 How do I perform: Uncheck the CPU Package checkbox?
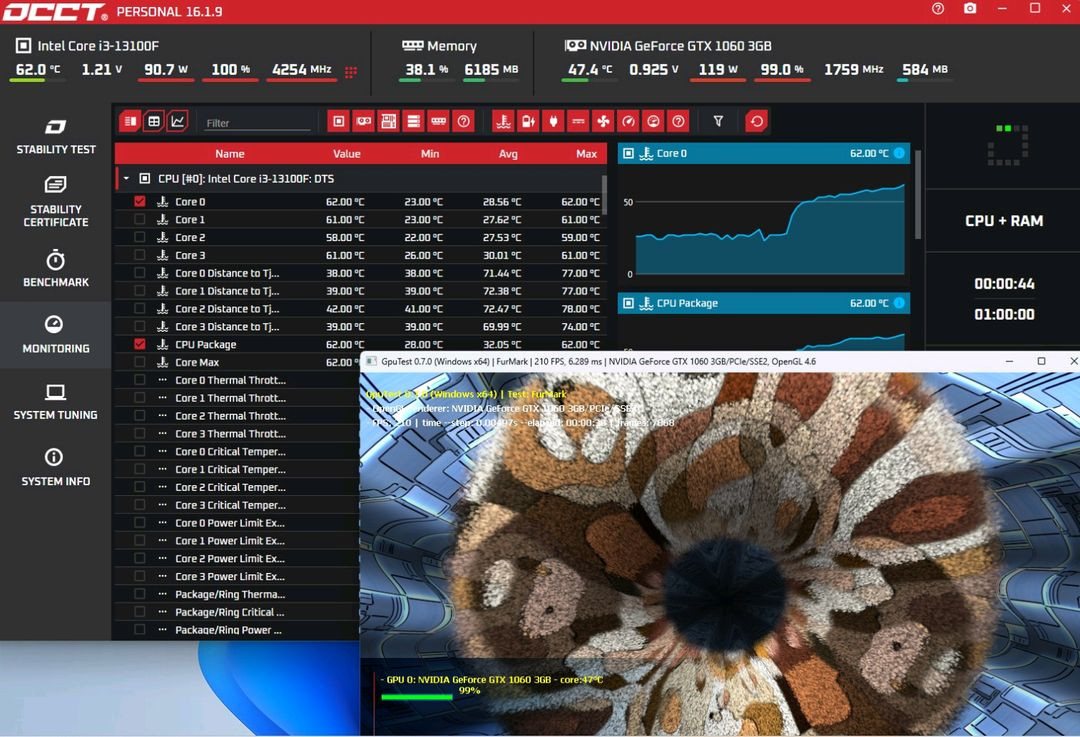point(140,344)
